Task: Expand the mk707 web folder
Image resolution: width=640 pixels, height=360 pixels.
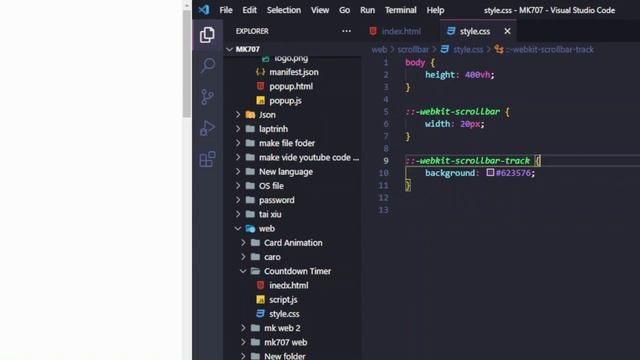Action: 243,342
